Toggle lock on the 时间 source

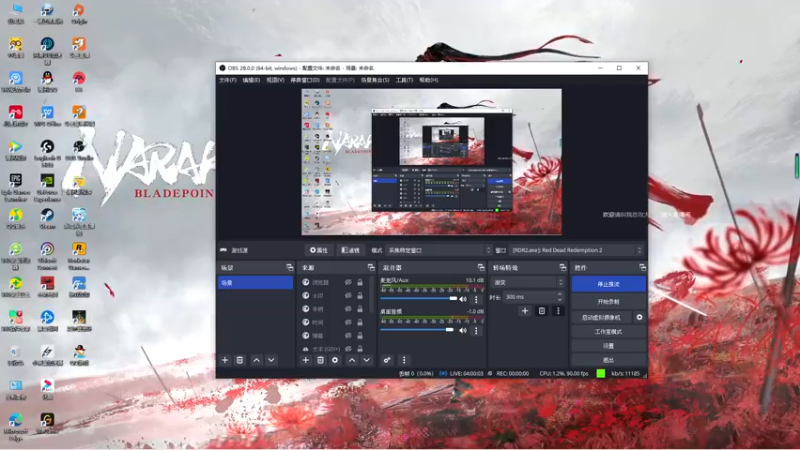tap(360, 322)
